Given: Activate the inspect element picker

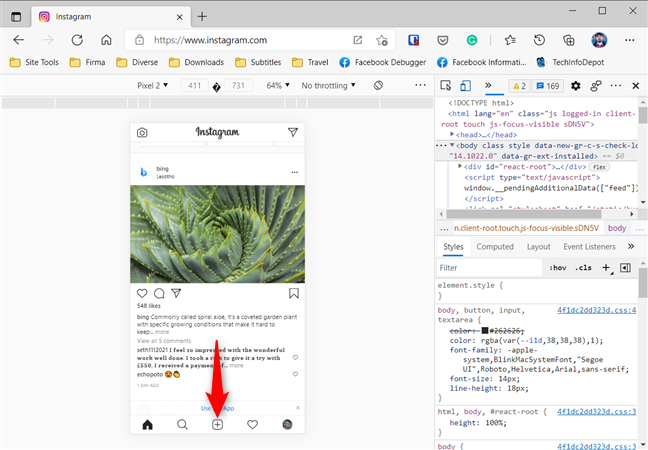Looking at the screenshot, I should pos(446,86).
